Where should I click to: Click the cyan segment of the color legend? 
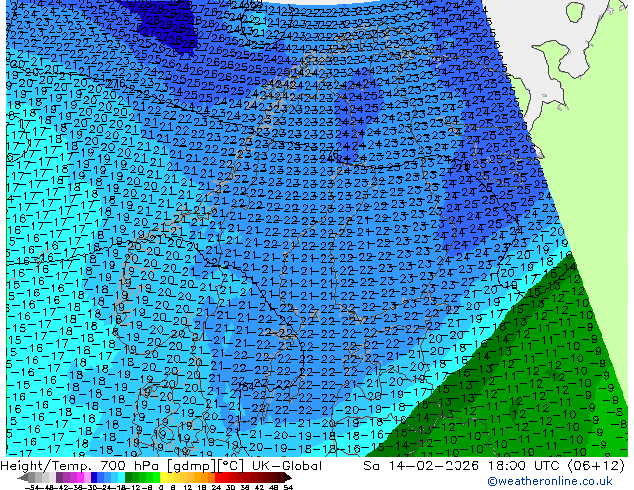tap(121, 477)
